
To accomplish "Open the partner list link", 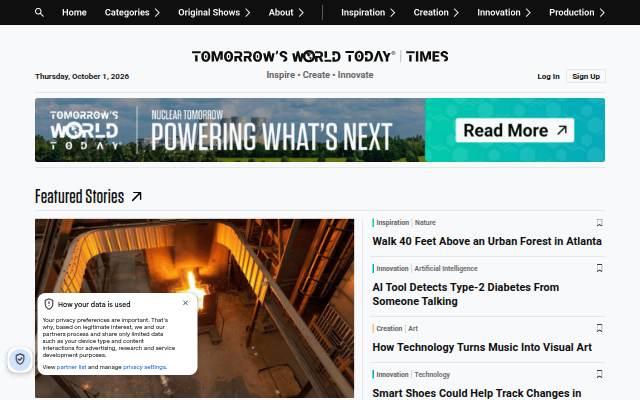I will [71, 367].
